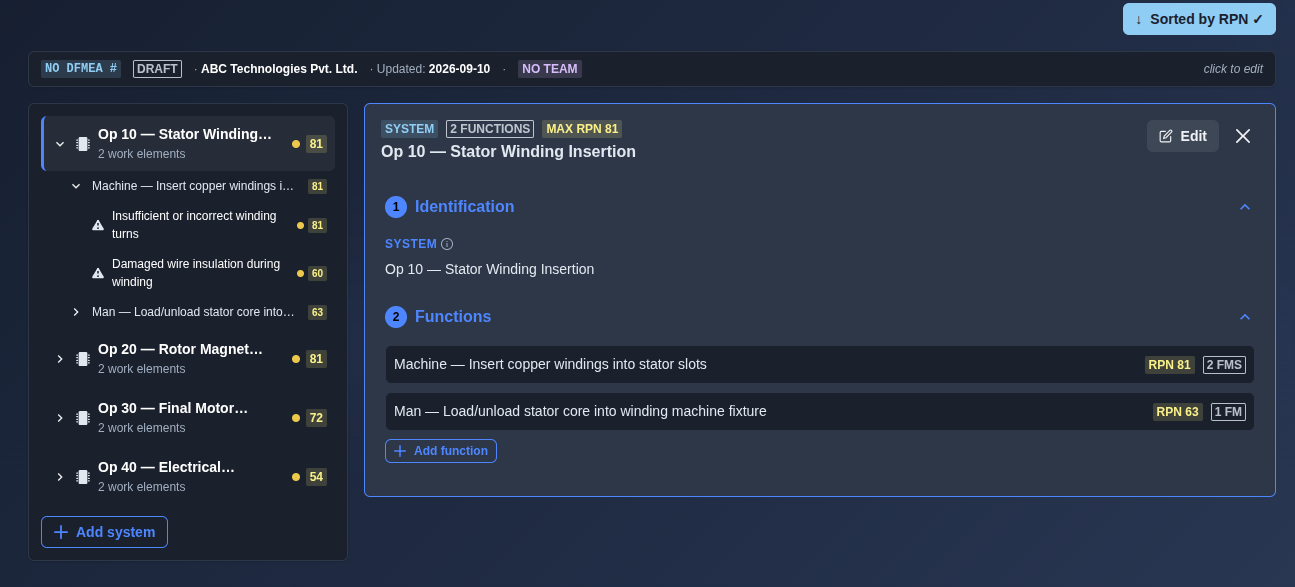This screenshot has width=1295, height=587.
Task: Expand the Op 40 Electrical system chevron
Action: click(60, 477)
